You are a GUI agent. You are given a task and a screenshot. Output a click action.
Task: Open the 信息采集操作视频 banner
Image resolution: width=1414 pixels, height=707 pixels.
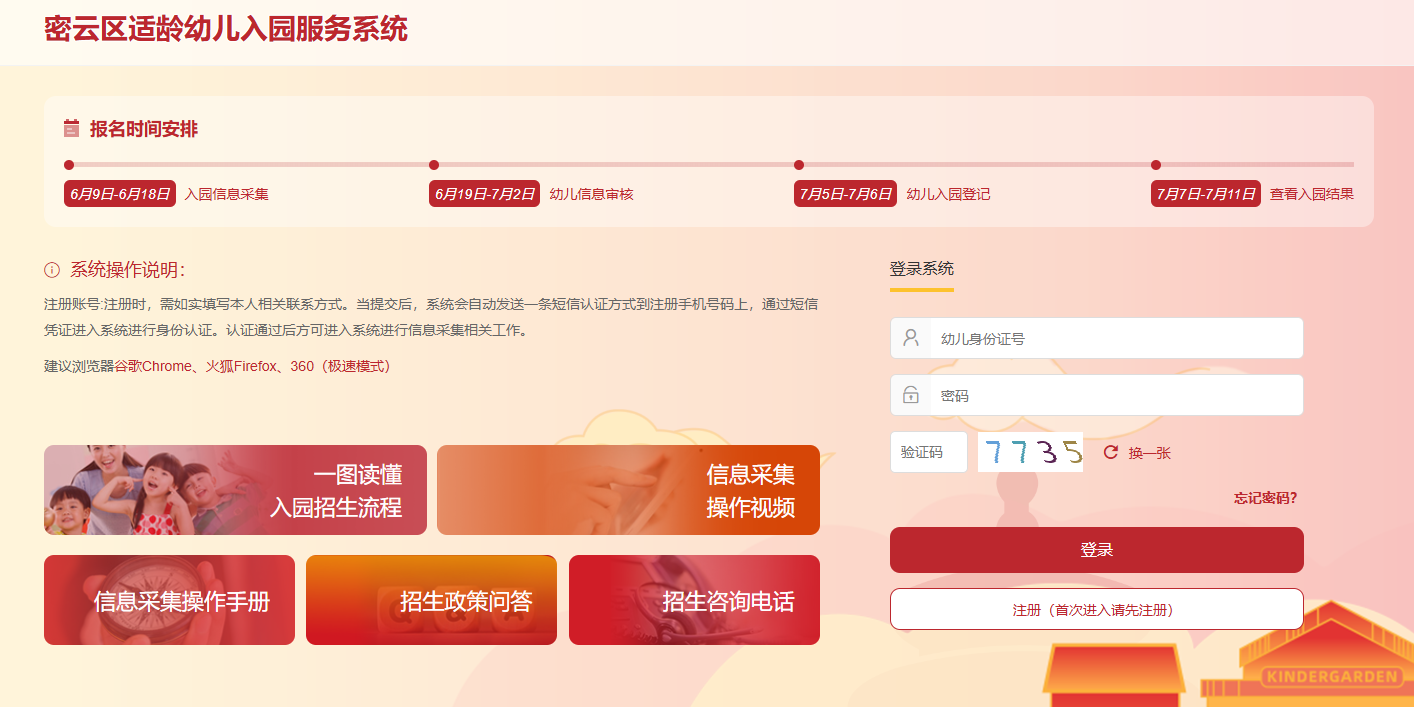point(628,490)
